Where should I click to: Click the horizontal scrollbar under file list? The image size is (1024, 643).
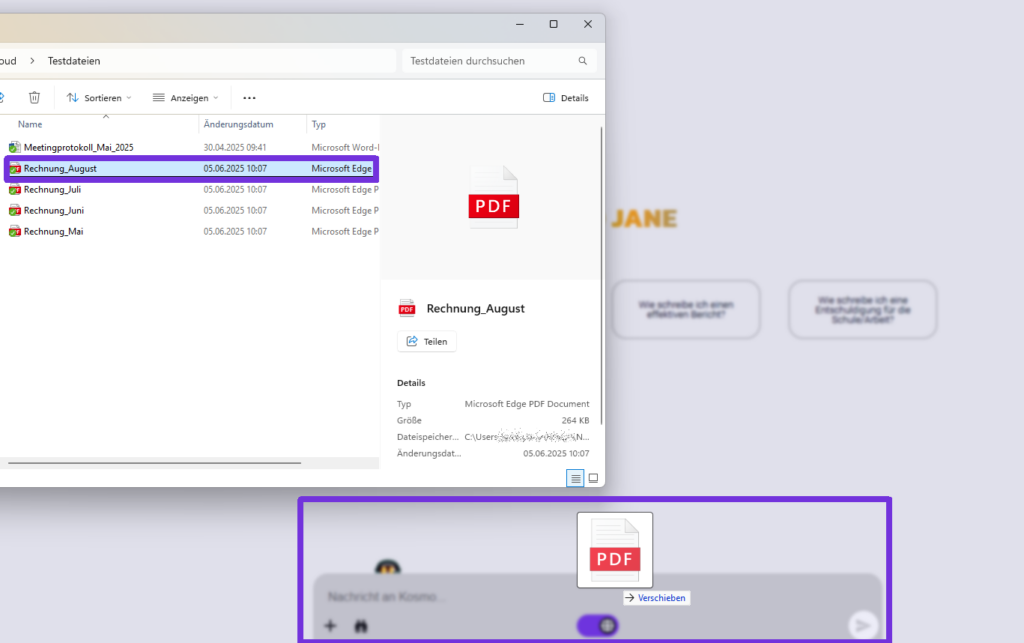pyautogui.click(x=150, y=463)
